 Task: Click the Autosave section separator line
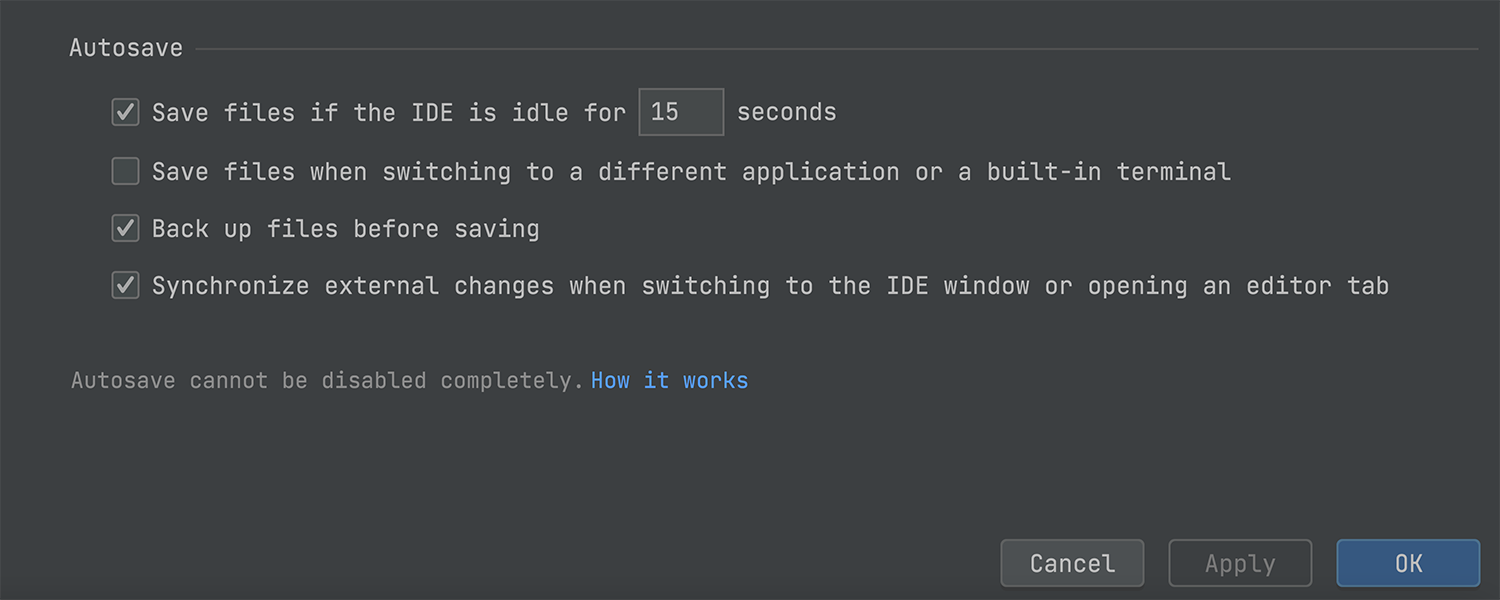click(837, 49)
